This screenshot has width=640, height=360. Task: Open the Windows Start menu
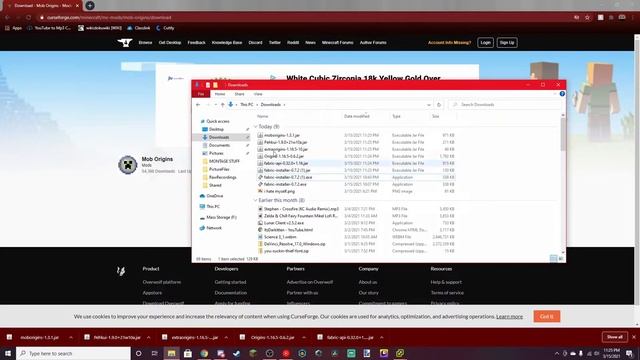tap(8, 353)
